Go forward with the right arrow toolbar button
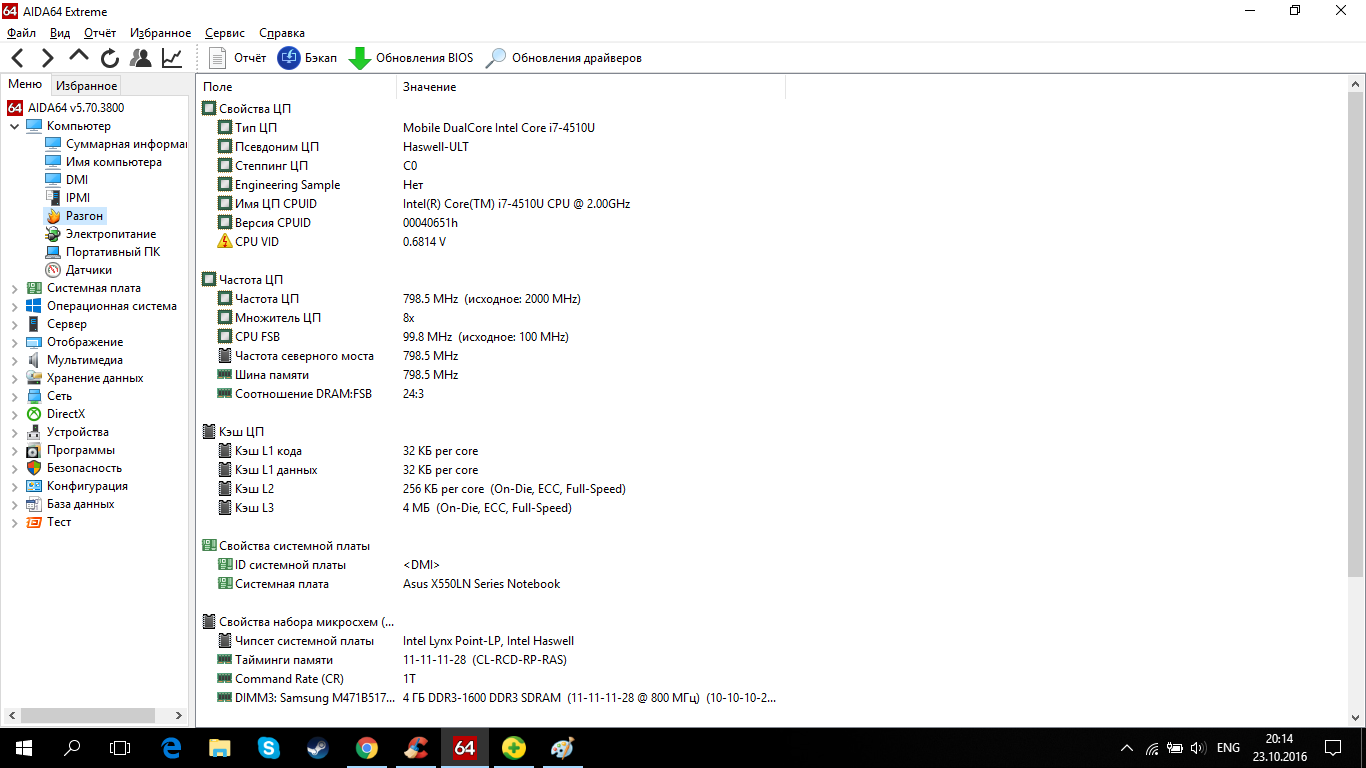Viewport: 1366px width, 768px height. pos(48,58)
